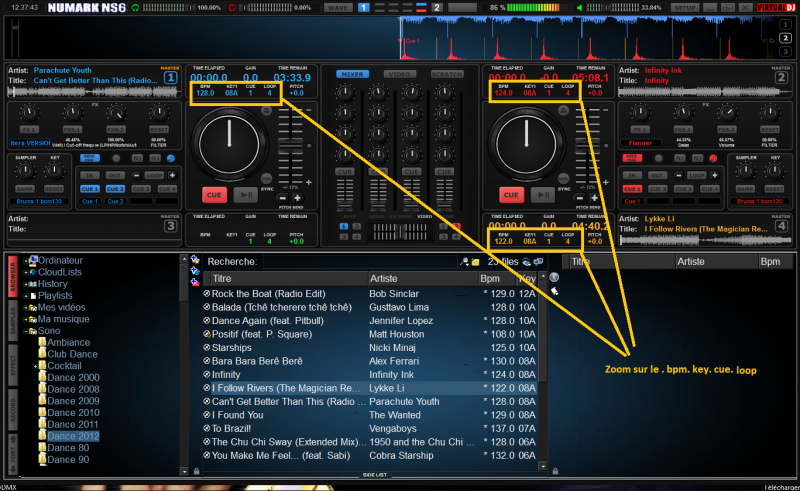Switch to the VIDEO panel tab
Image resolution: width=800 pixels, height=491 pixels.
tap(399, 75)
